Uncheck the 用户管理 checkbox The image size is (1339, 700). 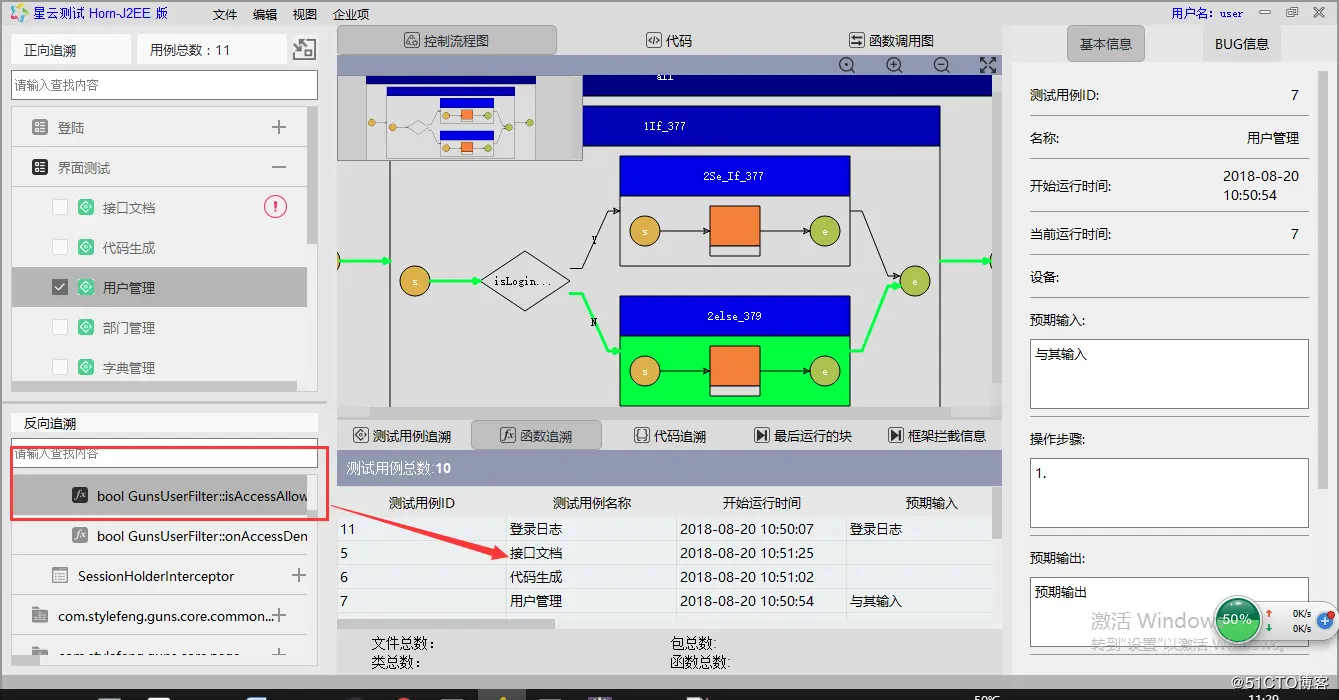click(x=59, y=286)
